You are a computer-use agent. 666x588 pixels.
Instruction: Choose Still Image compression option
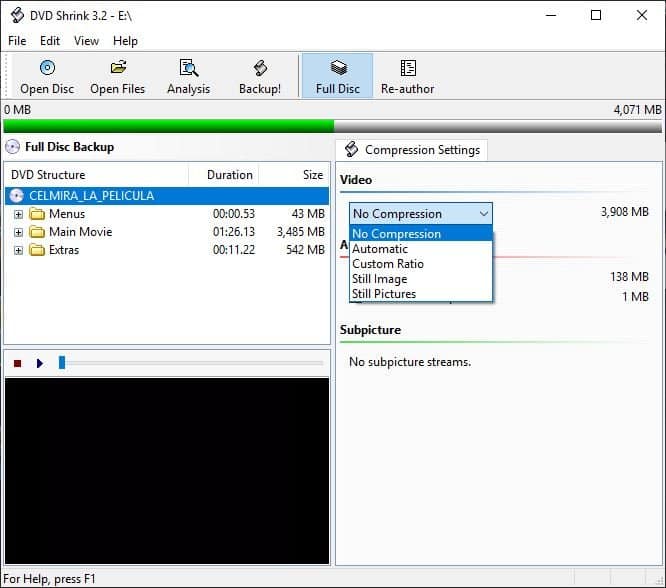coord(420,279)
